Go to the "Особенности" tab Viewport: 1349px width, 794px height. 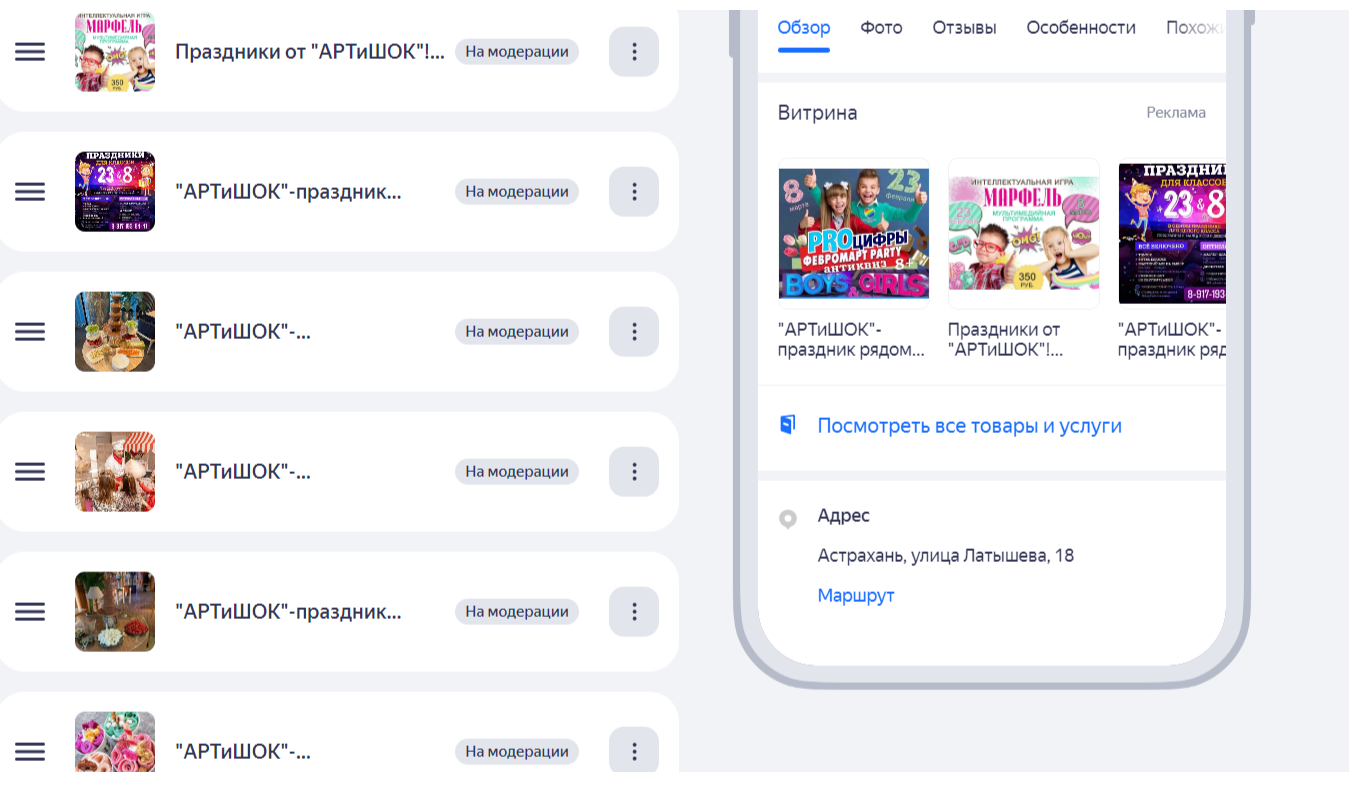click(1080, 28)
